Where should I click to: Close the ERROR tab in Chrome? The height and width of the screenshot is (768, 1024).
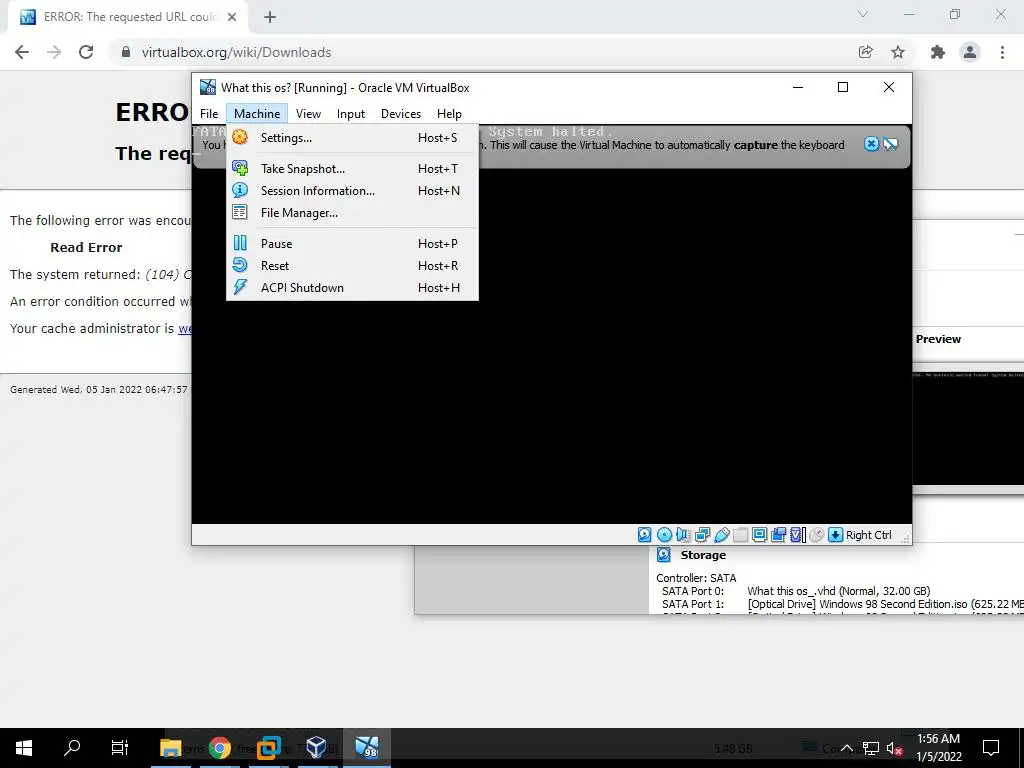[232, 17]
